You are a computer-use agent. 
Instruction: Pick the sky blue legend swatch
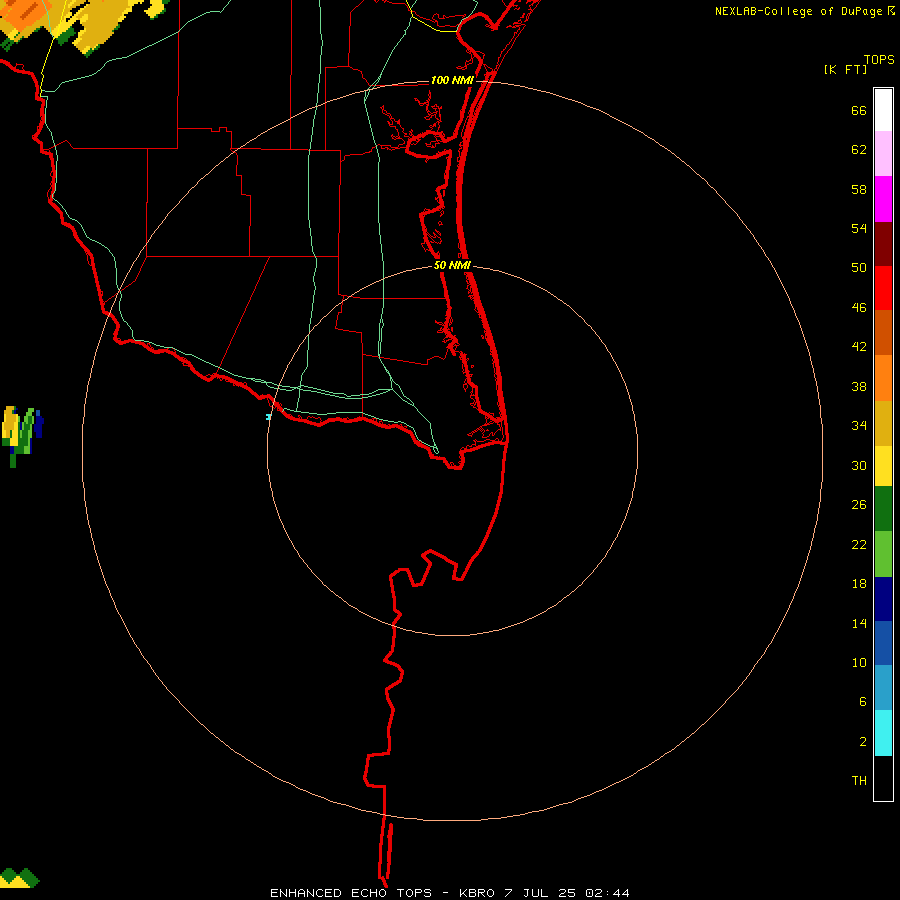(883, 688)
